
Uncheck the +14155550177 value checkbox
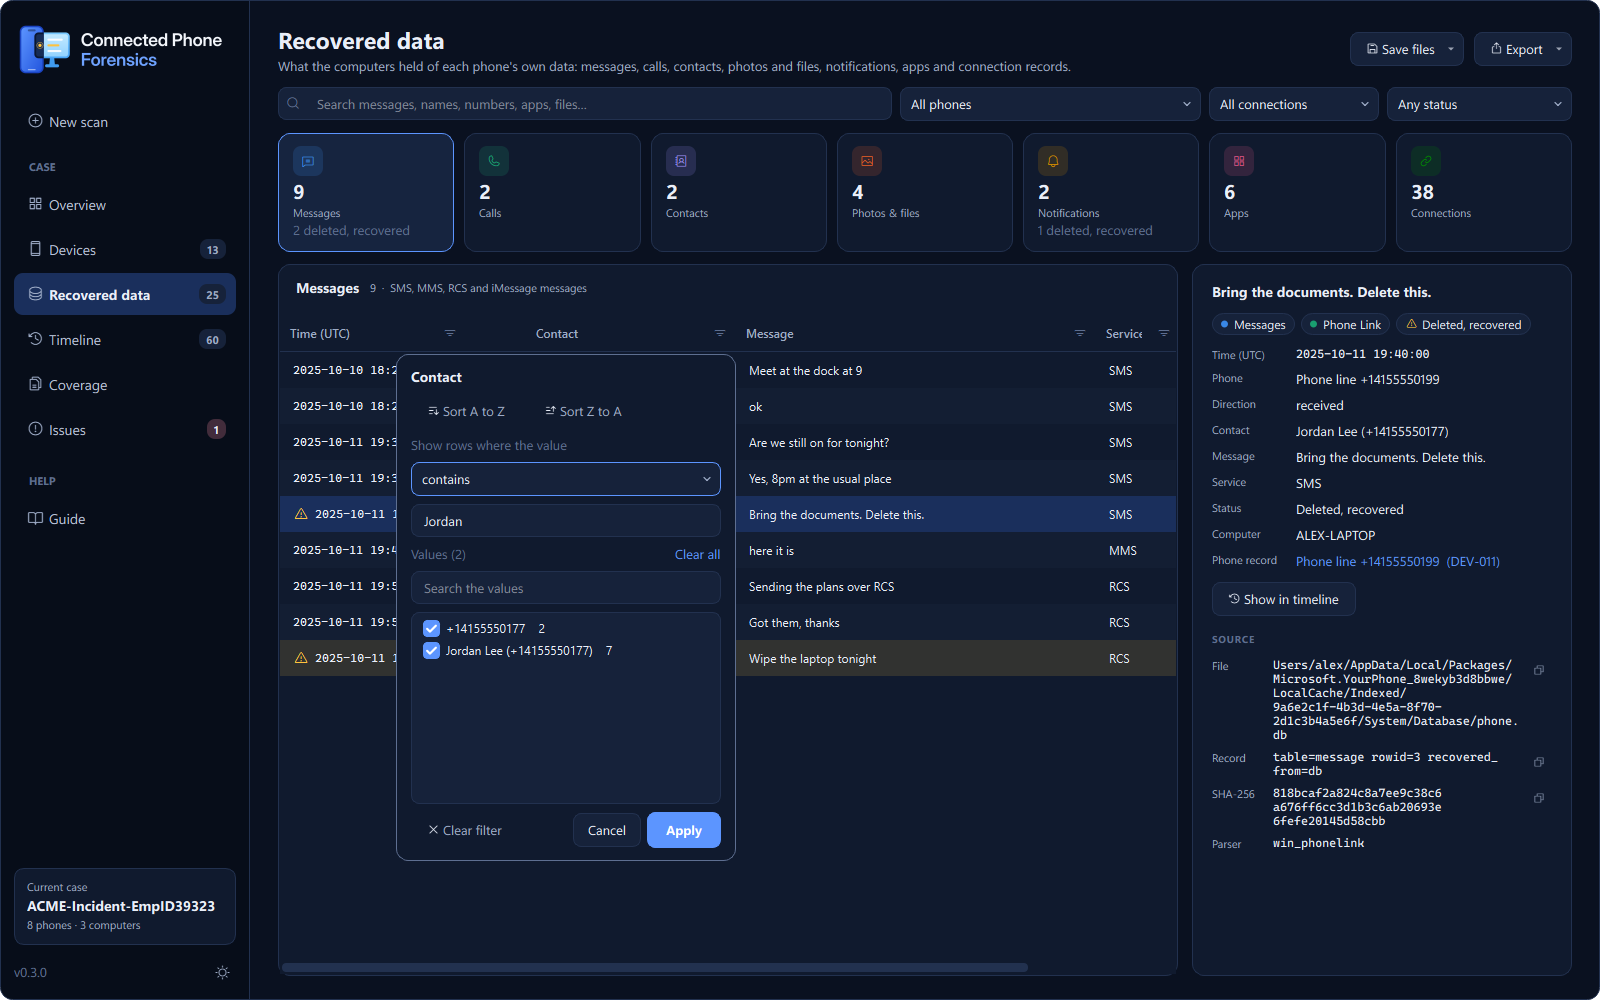click(432, 628)
